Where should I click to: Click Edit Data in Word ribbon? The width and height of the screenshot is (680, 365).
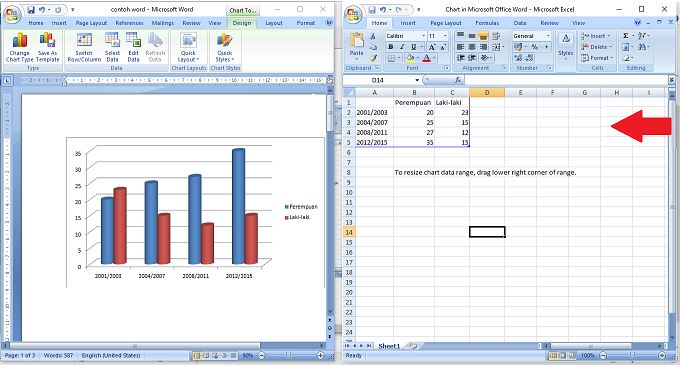[133, 47]
